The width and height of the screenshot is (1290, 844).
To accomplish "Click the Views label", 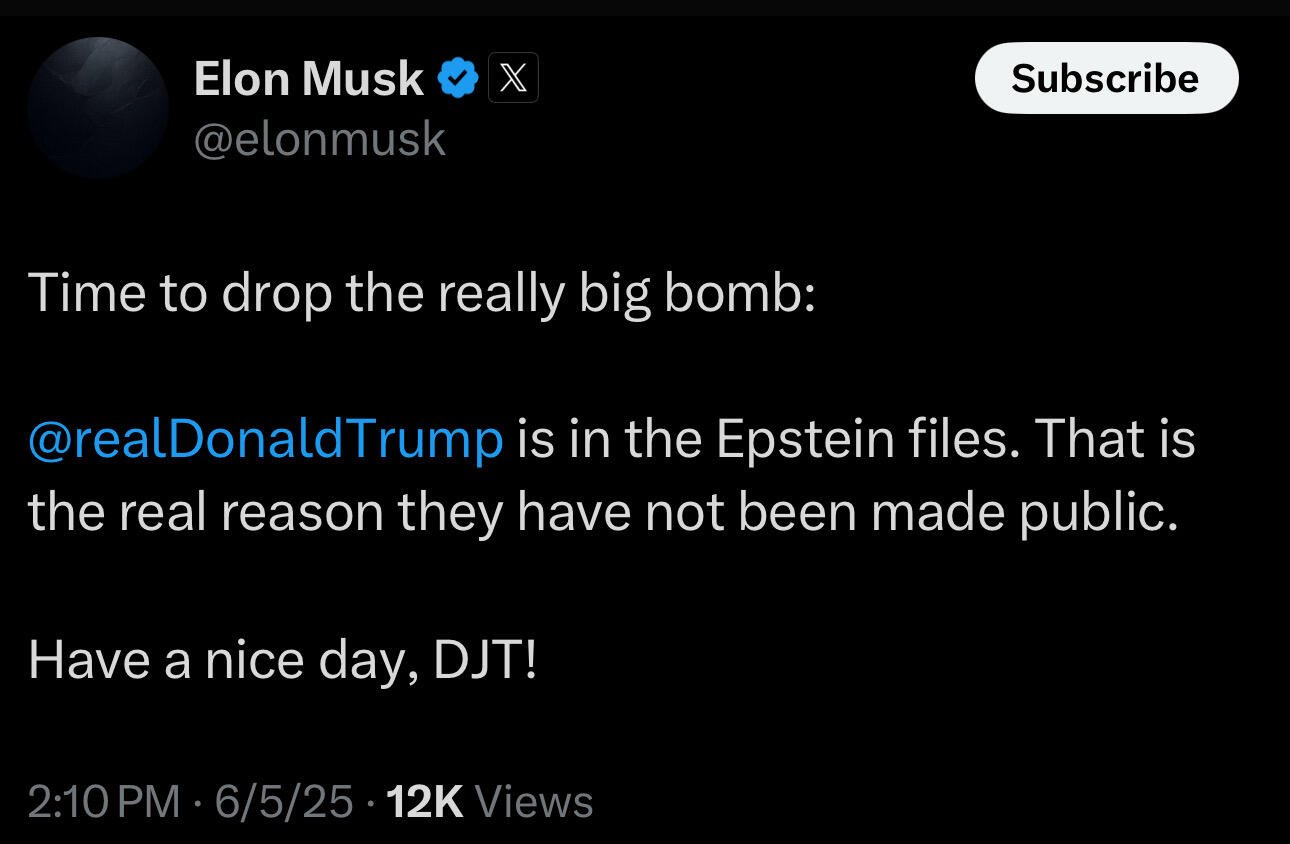I will [x=534, y=802].
